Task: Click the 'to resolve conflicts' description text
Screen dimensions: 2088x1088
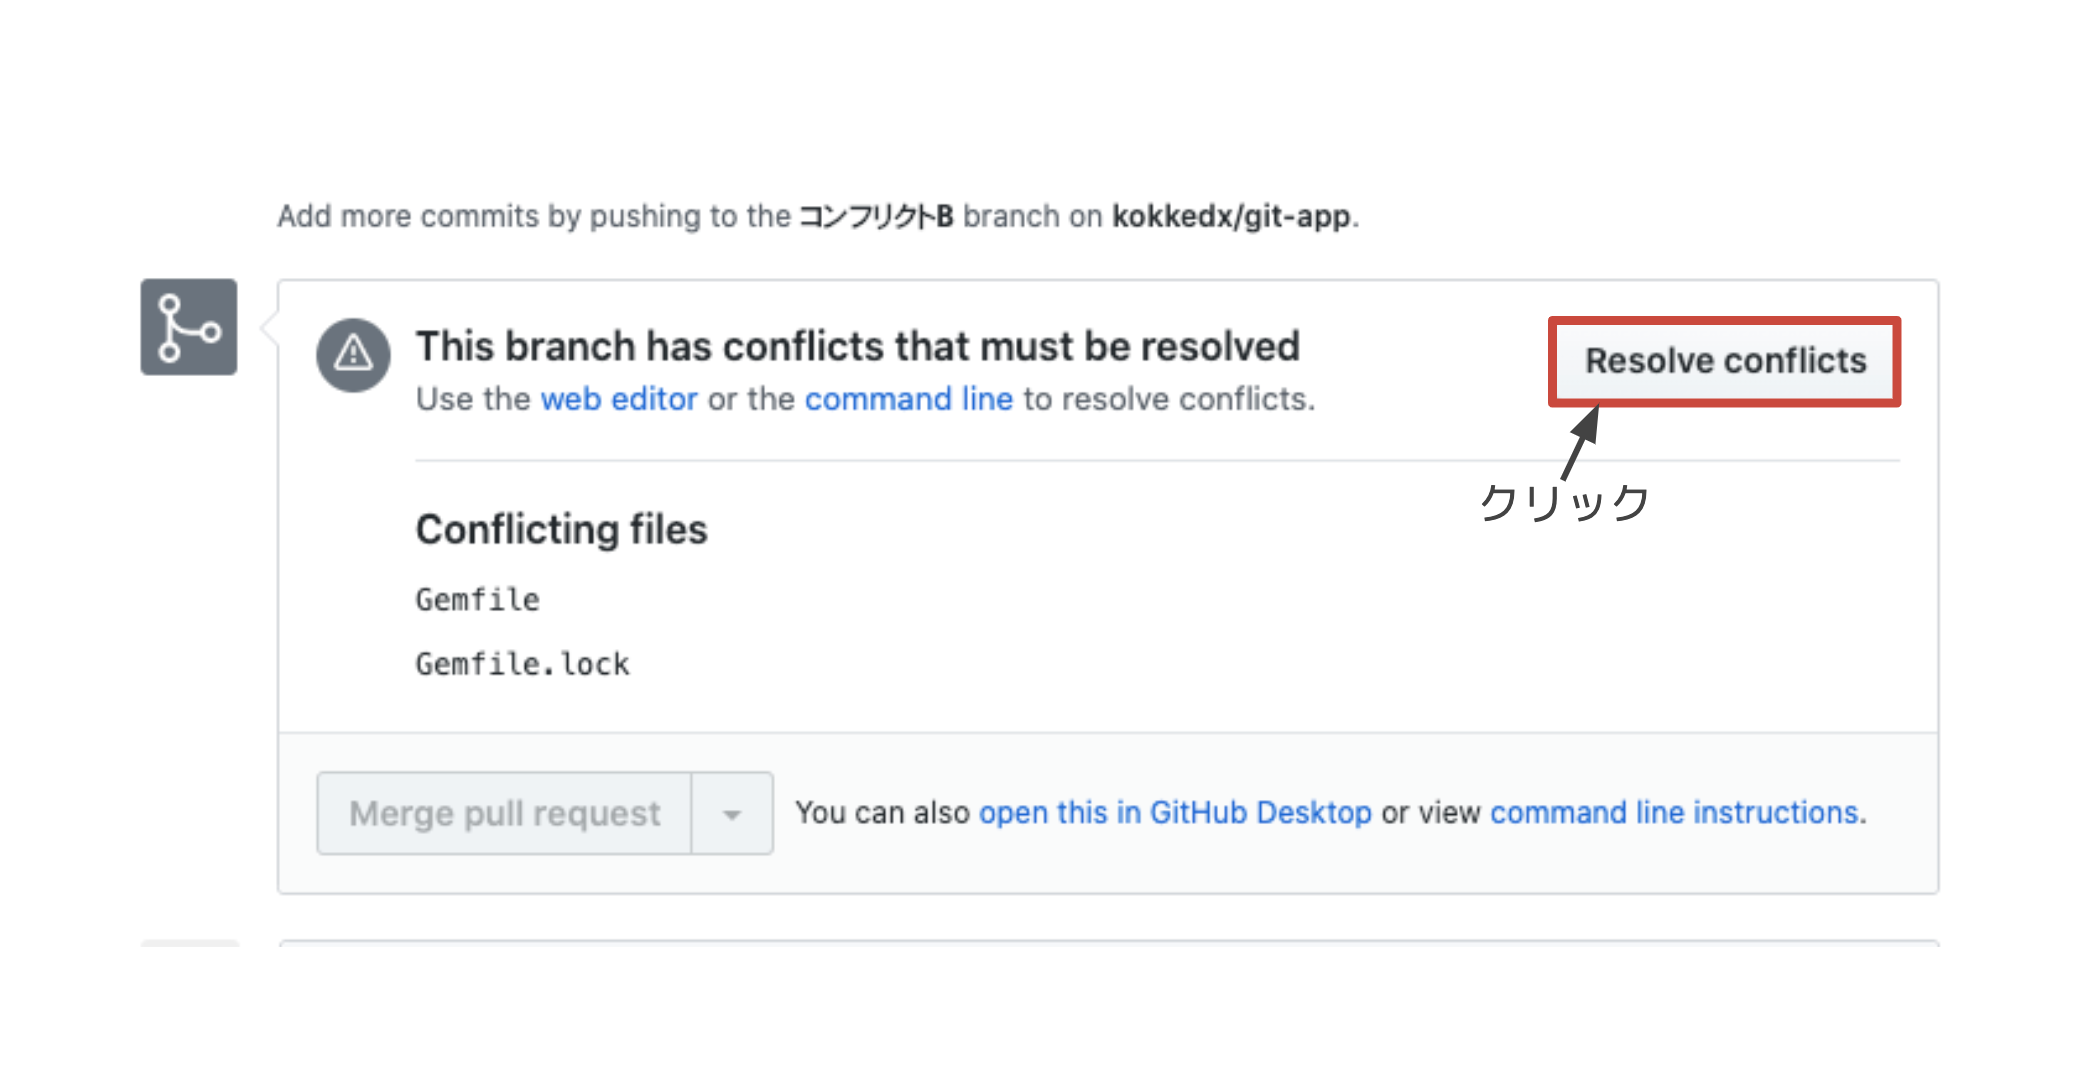Action: pyautogui.click(x=1167, y=399)
